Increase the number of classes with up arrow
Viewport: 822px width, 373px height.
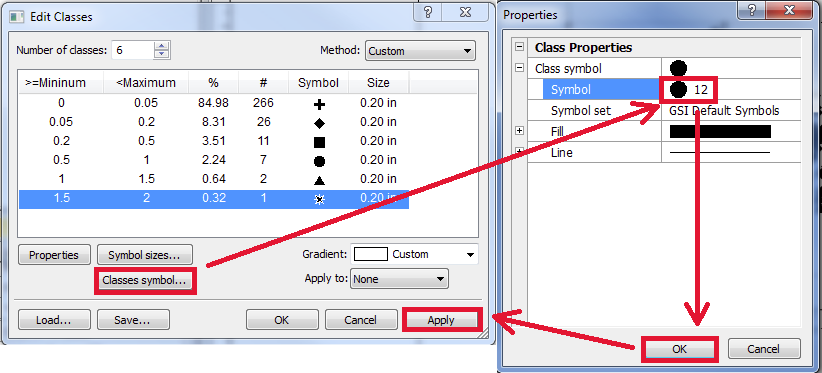(162, 46)
